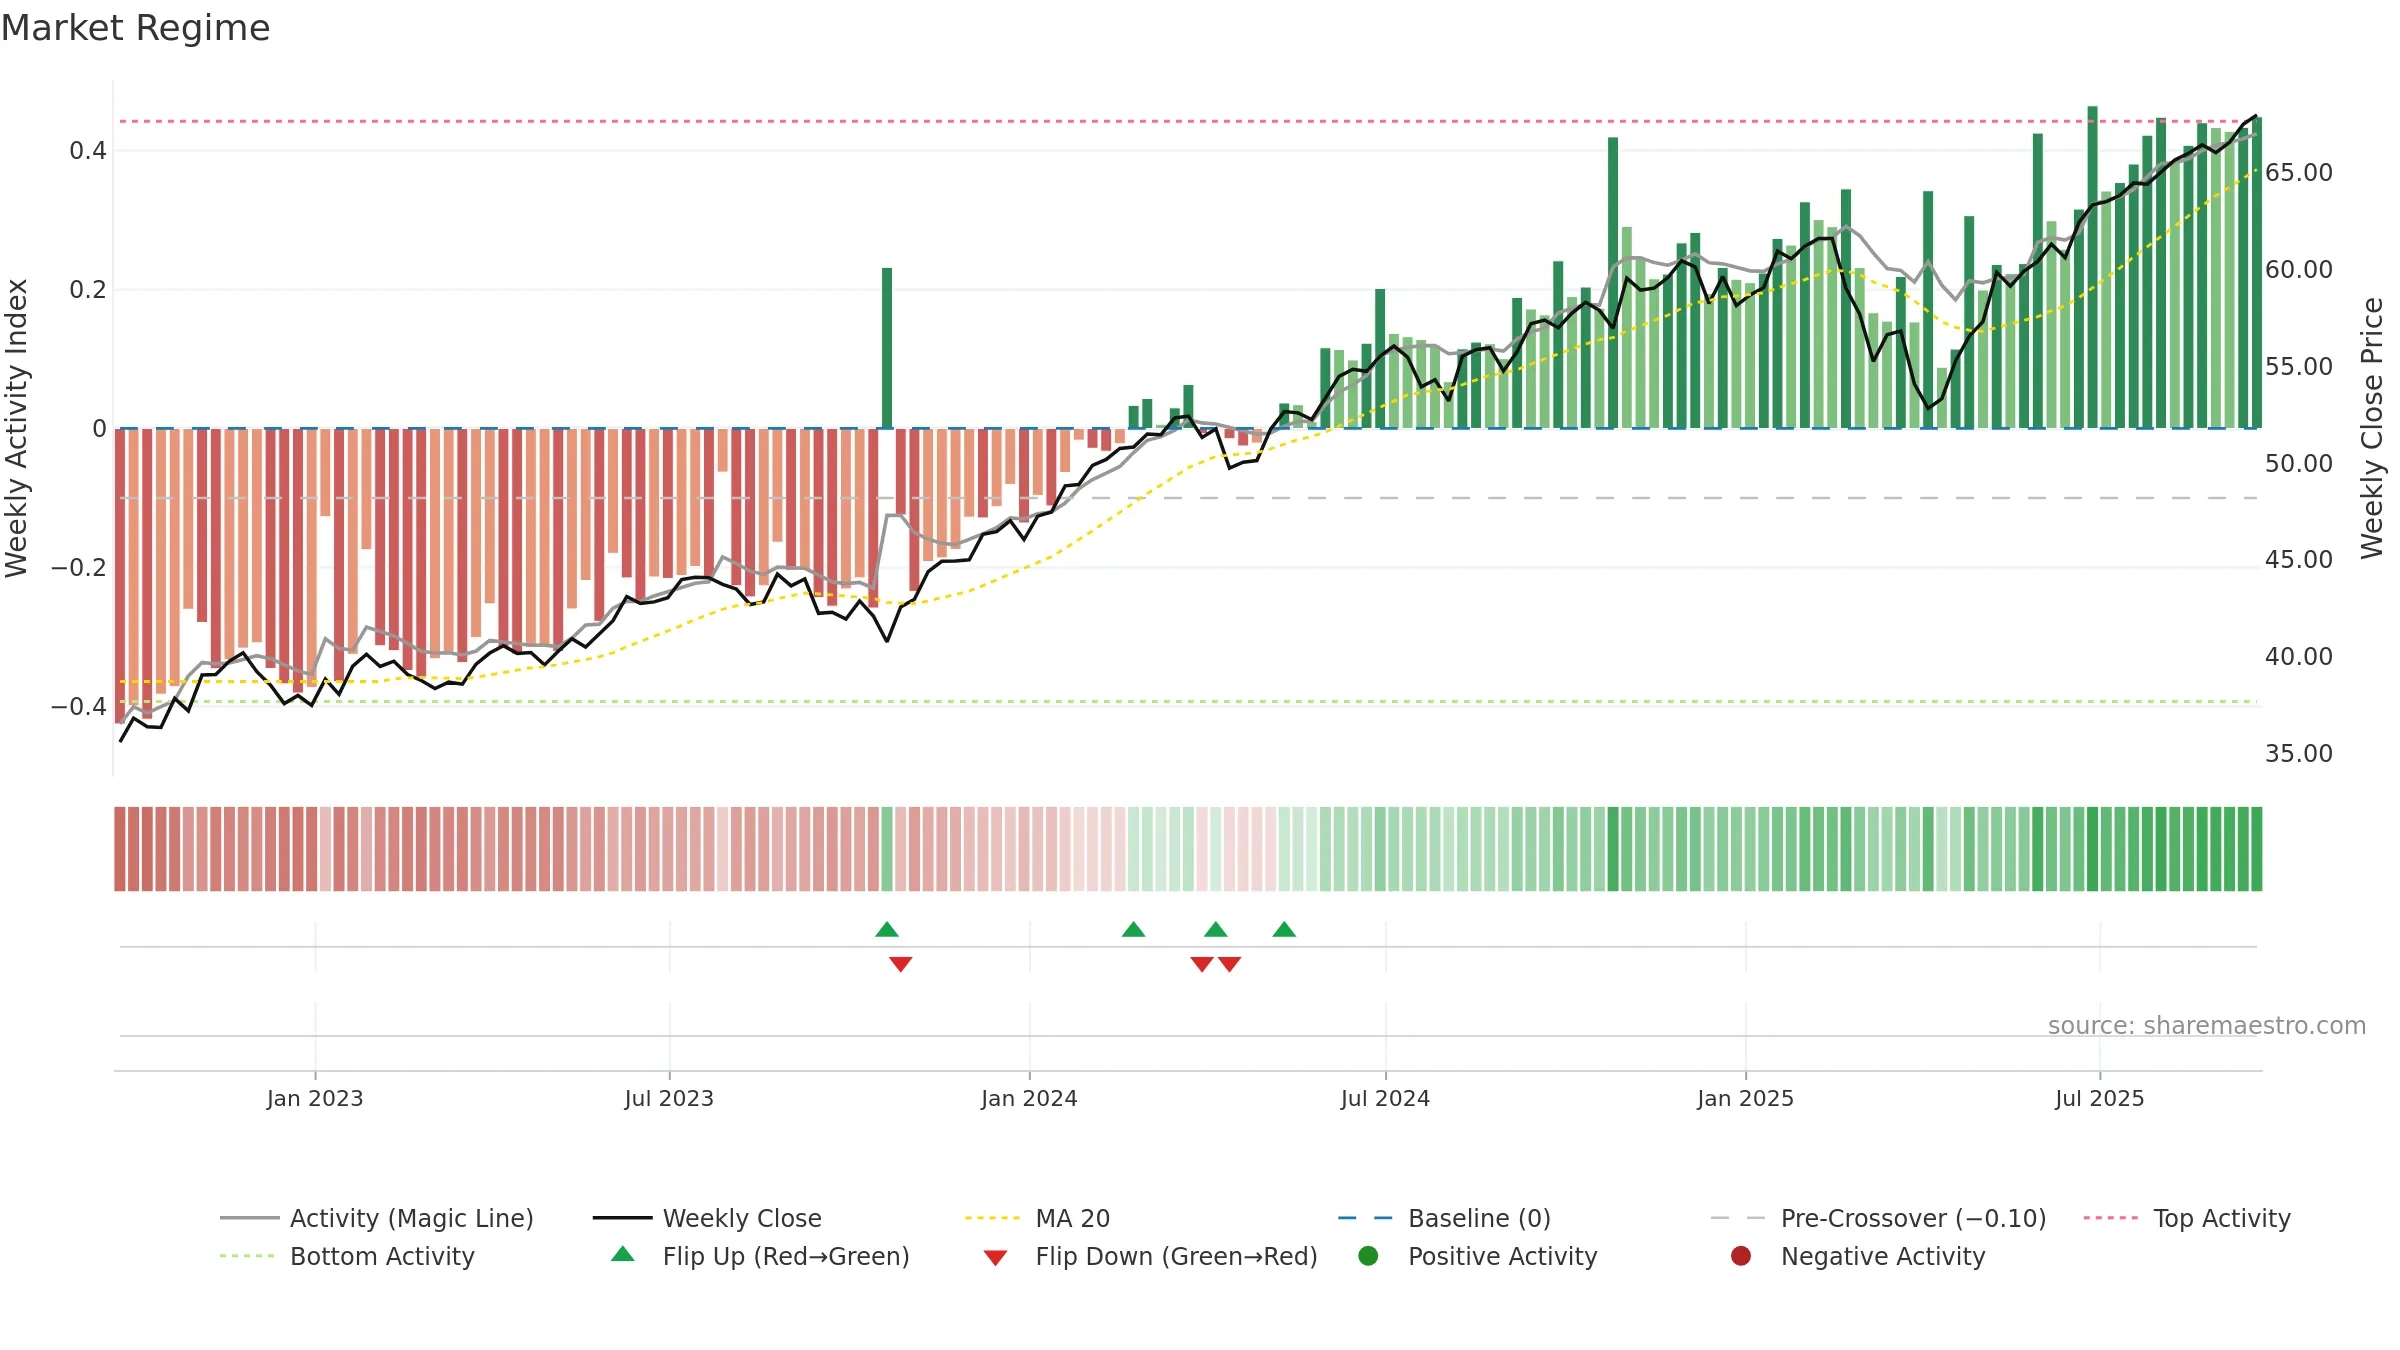Toggle the Flip Up (Red→Green) legend entry
The width and height of the screenshot is (2400, 1350).
[760, 1256]
